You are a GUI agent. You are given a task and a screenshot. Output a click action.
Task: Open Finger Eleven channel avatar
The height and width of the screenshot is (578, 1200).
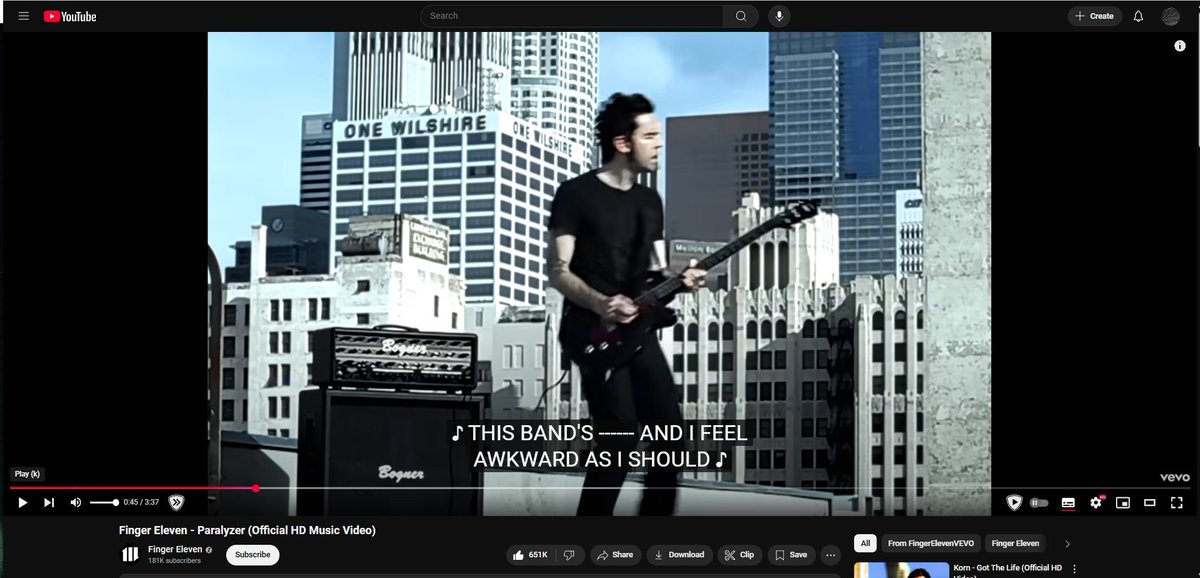(x=130, y=554)
